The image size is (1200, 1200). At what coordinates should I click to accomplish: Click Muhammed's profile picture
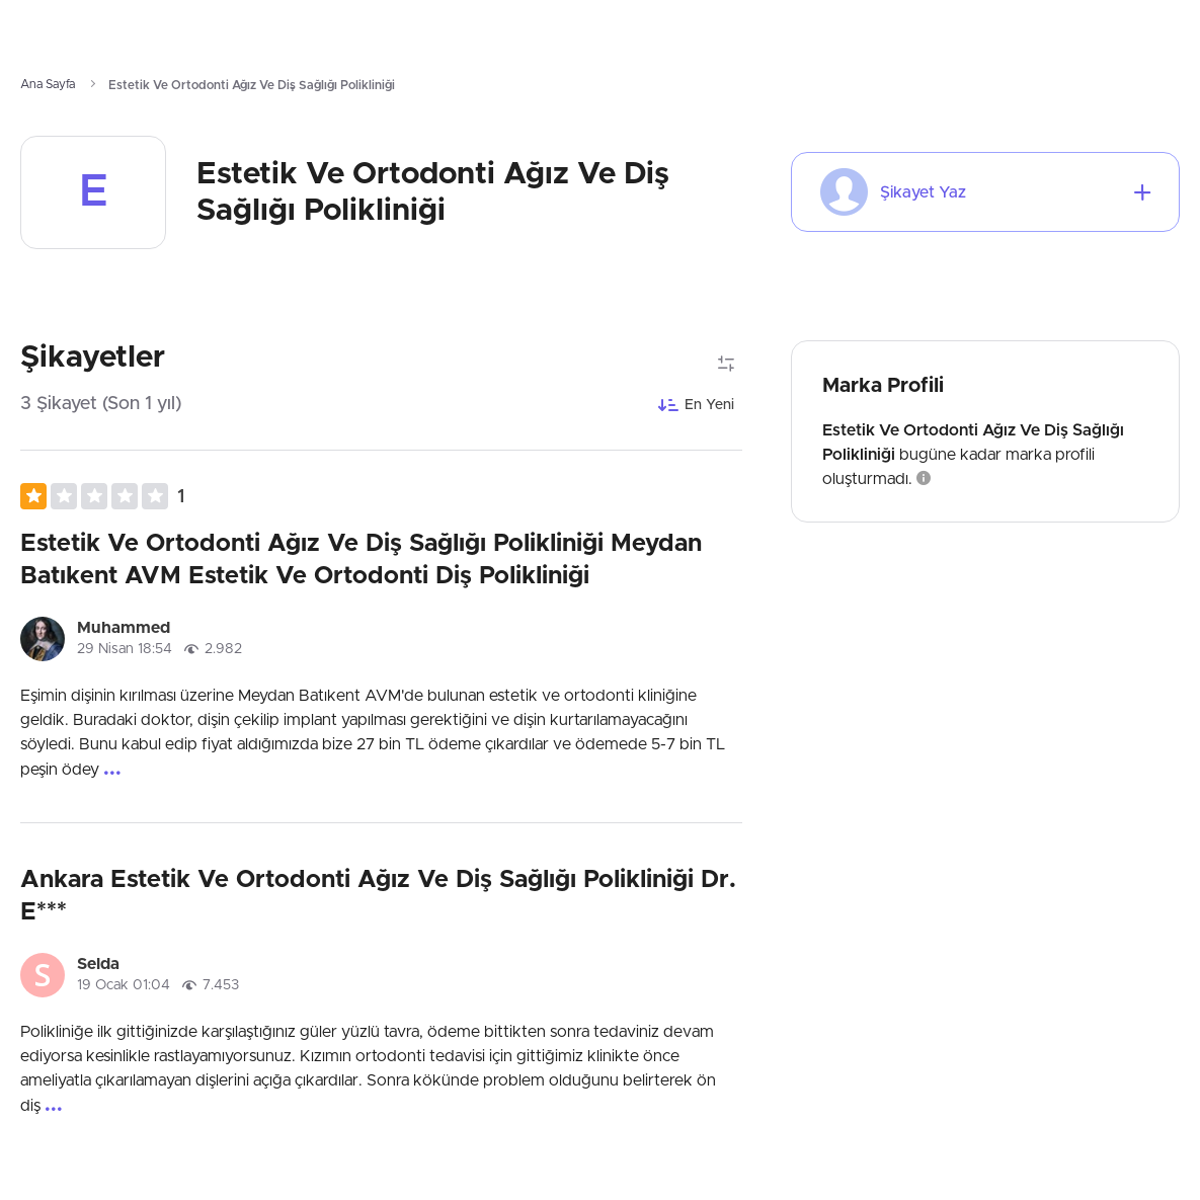coord(42,639)
